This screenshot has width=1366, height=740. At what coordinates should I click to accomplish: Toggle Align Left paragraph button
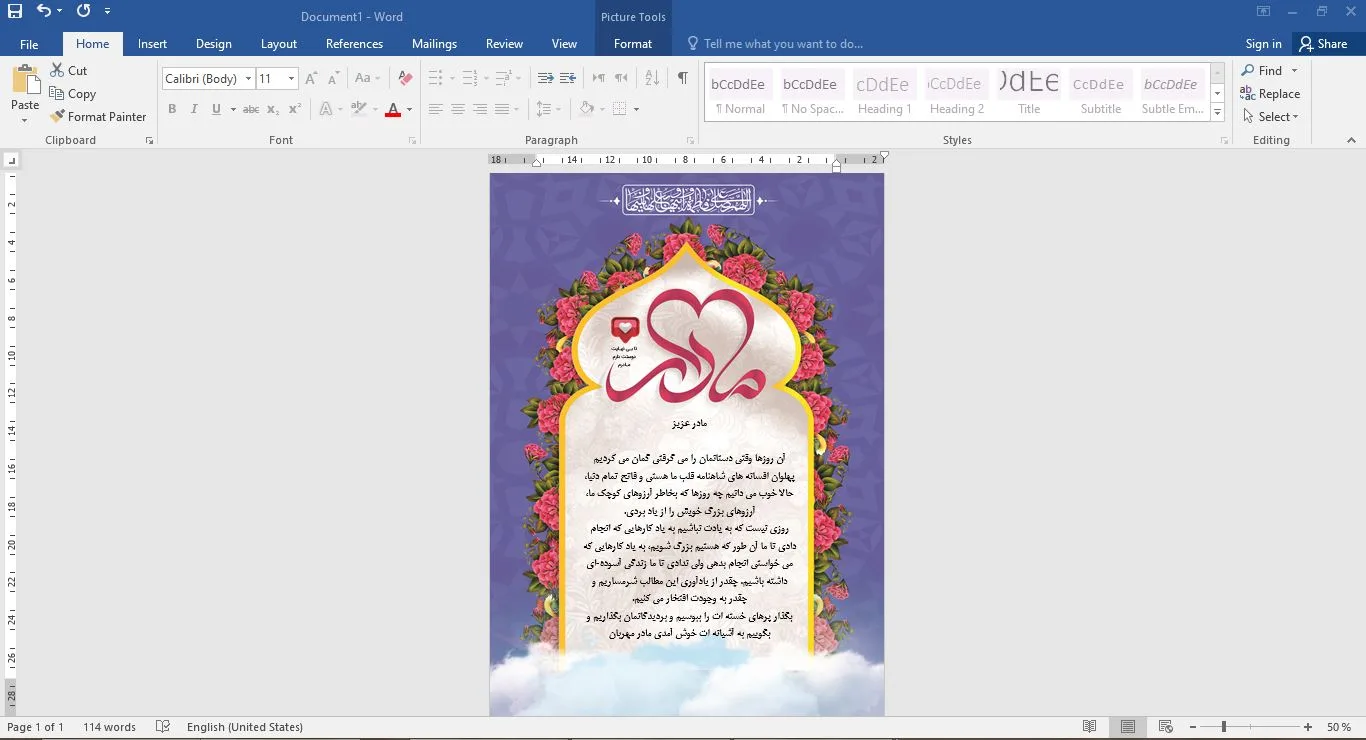point(436,109)
